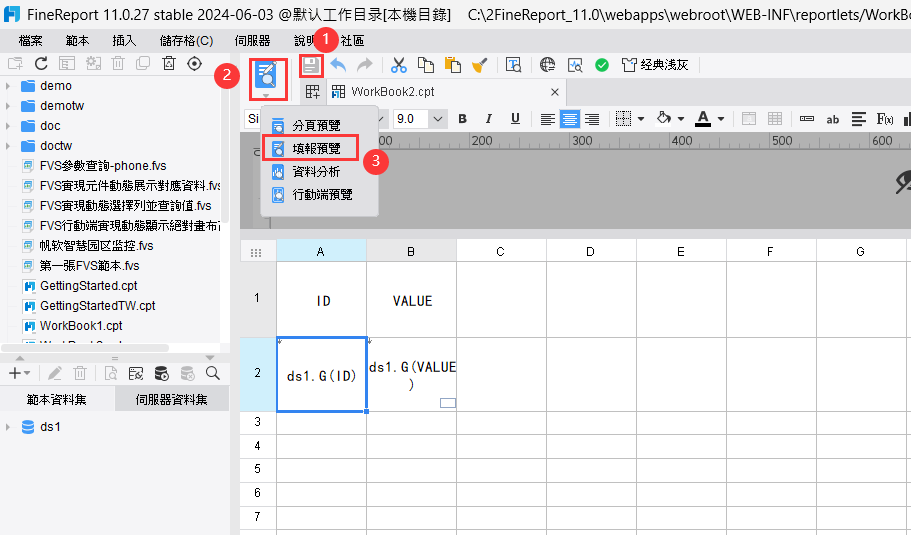Image resolution: width=911 pixels, height=535 pixels.
Task: Preview dataset with database play icon
Action: [x=162, y=374]
